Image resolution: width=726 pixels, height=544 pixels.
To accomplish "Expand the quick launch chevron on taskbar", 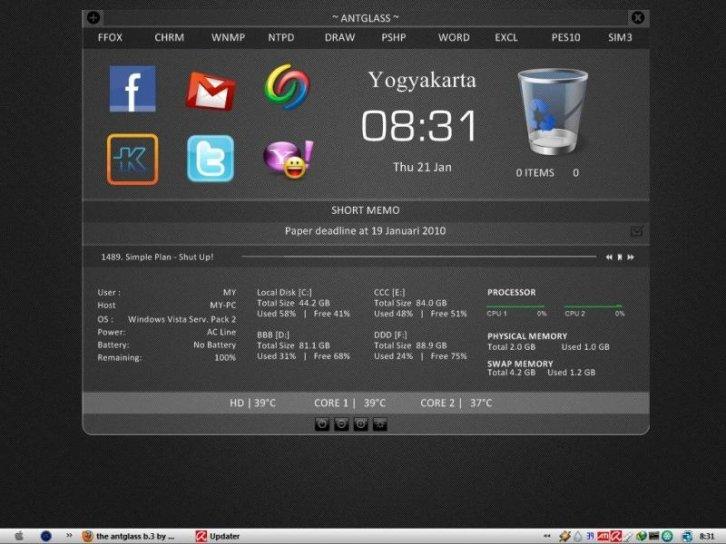I will point(69,536).
